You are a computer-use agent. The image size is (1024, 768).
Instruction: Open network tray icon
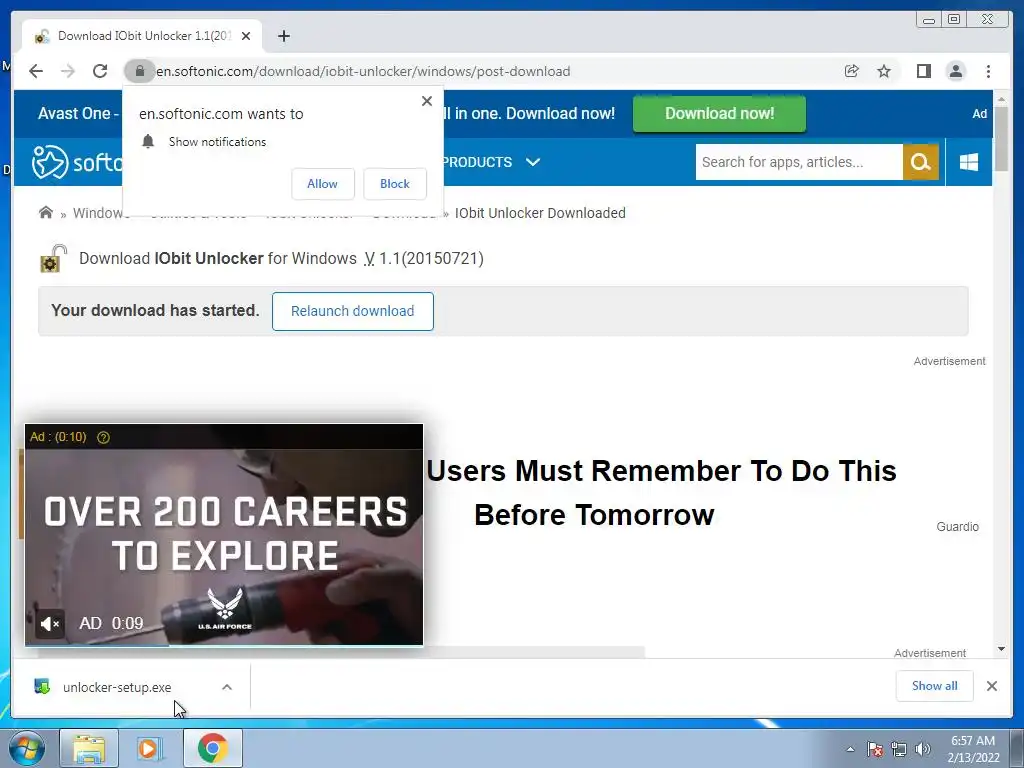pyautogui.click(x=899, y=749)
